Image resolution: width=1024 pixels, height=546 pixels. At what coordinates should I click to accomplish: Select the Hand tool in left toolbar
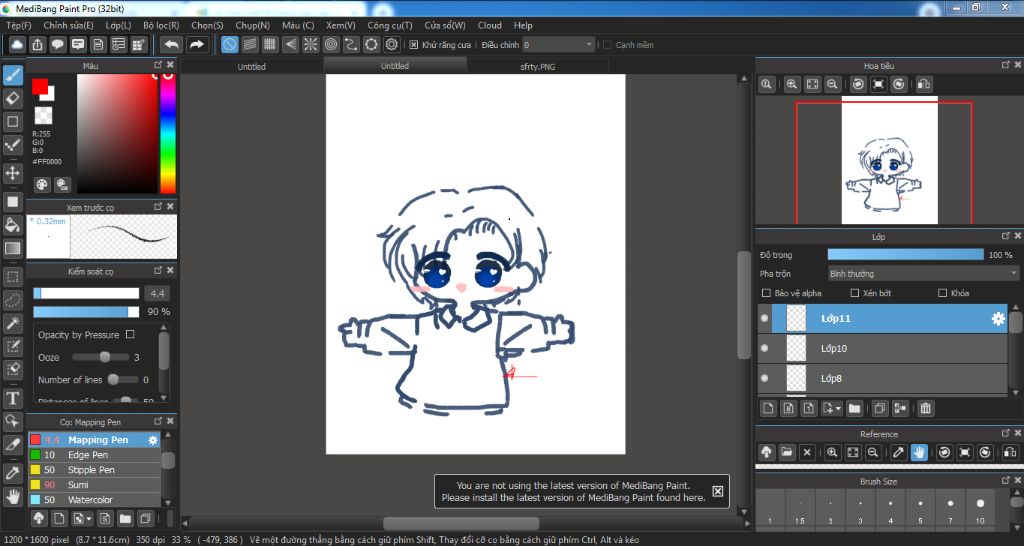click(x=12, y=496)
